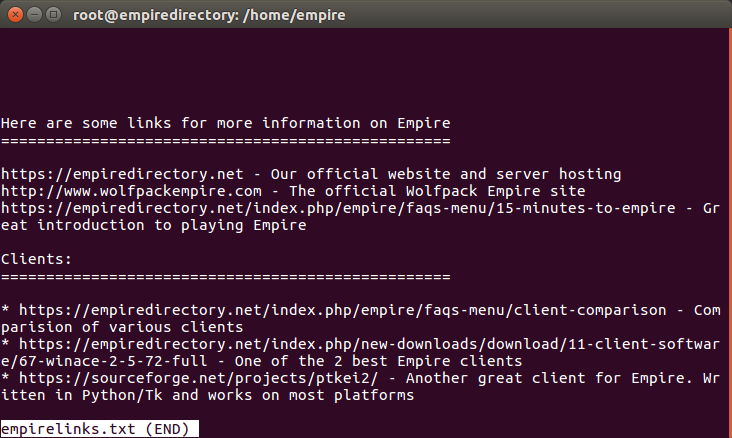The image size is (732, 438).
Task: Maximize the terminal window
Action: pos(54,15)
